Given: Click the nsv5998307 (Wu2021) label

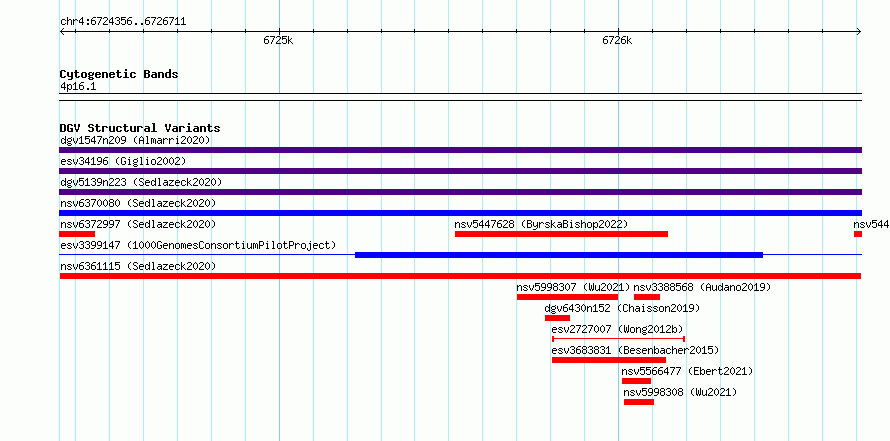Looking at the screenshot, I should (x=573, y=287).
